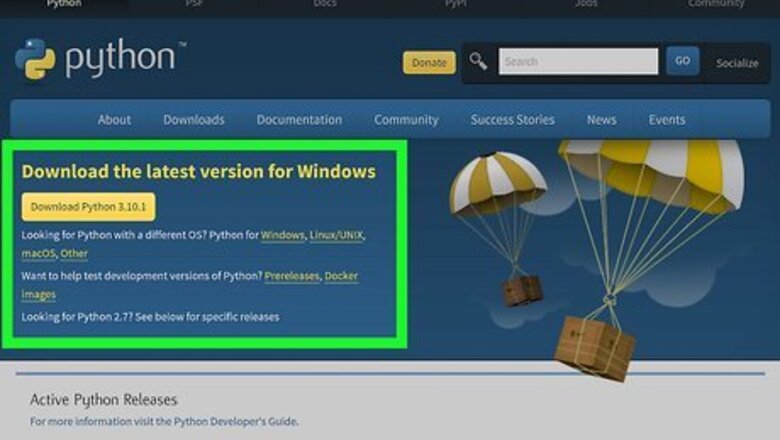
Task: Click 'Download the latest version for Windows' heading
Action: 198,172
